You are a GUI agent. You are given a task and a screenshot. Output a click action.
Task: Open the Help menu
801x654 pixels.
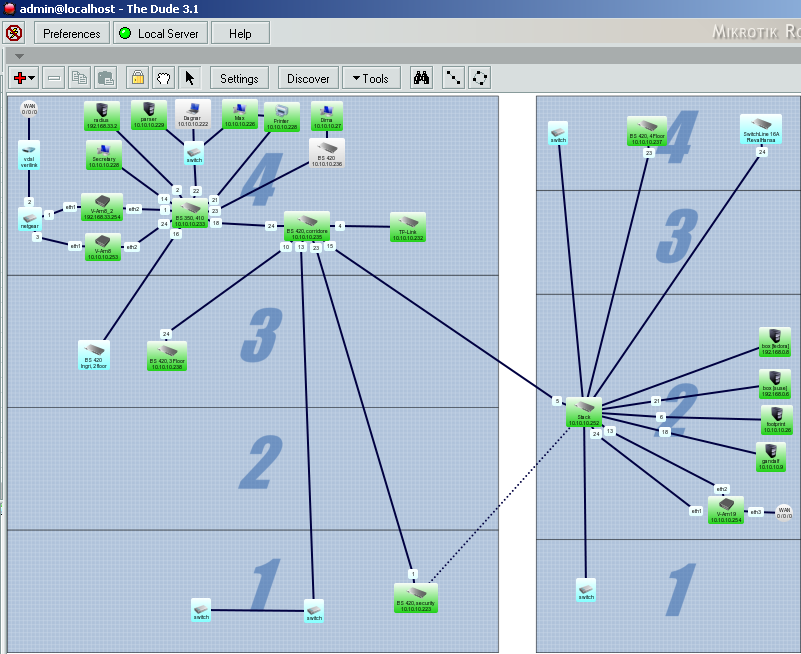[x=240, y=34]
